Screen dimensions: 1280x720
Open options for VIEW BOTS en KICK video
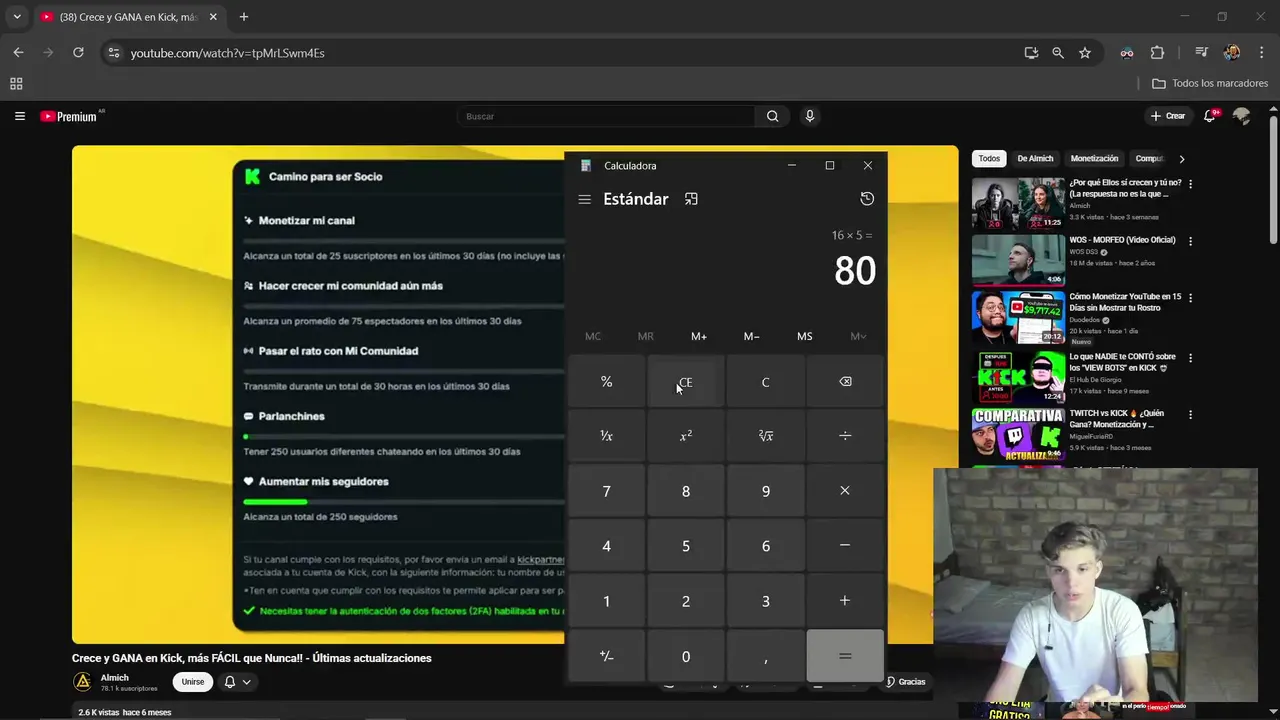(x=1190, y=357)
